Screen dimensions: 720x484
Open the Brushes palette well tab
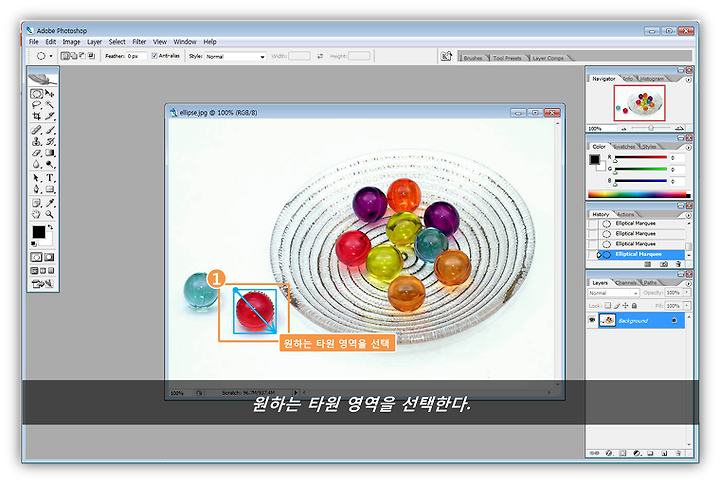pyautogui.click(x=472, y=58)
